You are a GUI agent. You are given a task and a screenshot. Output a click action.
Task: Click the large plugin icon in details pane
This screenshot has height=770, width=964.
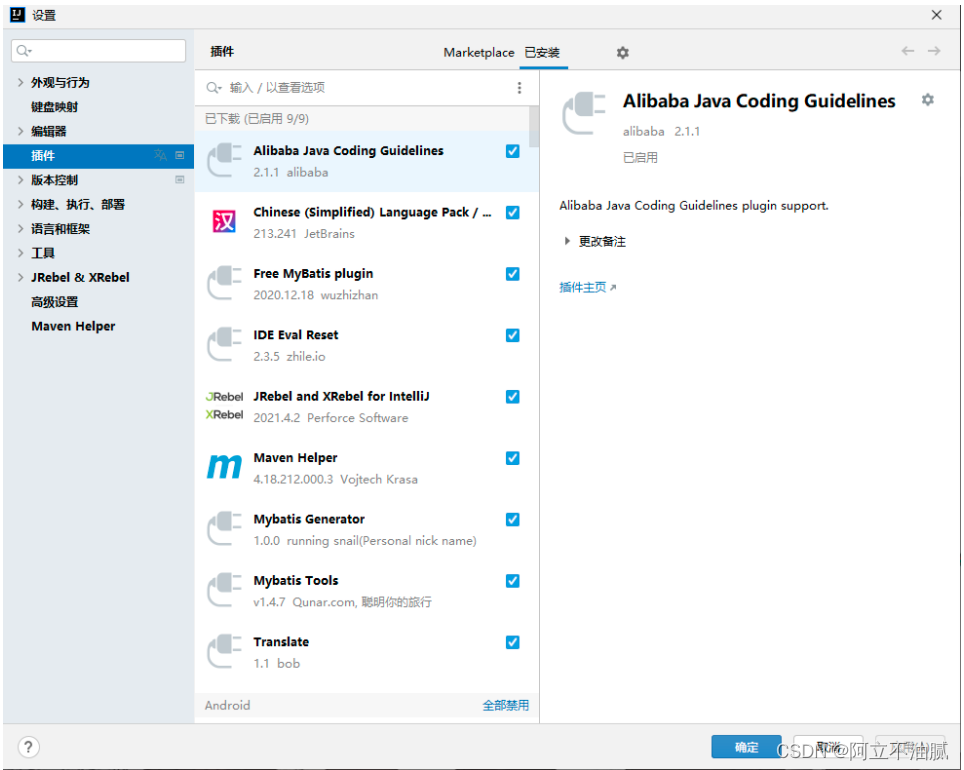[x=584, y=113]
